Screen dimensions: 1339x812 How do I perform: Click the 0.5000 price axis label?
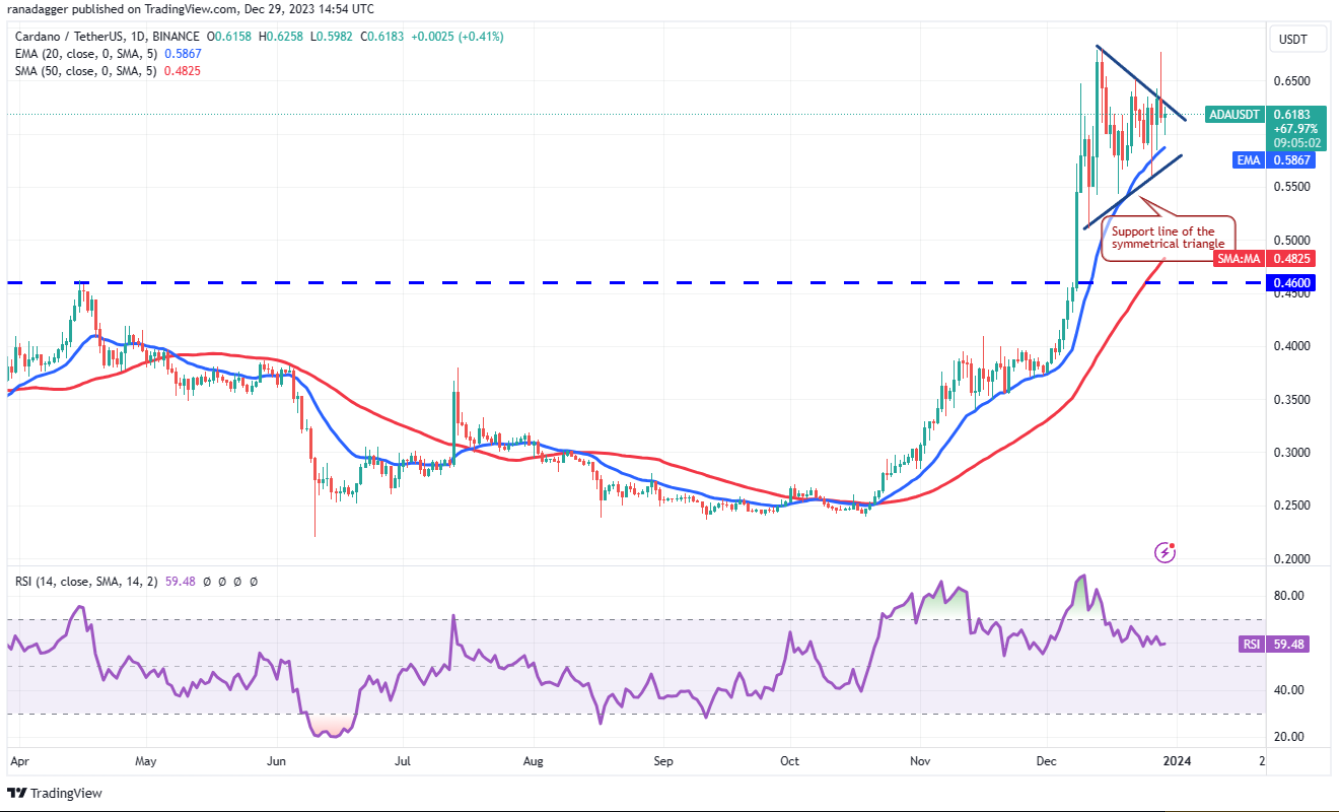(1291, 240)
